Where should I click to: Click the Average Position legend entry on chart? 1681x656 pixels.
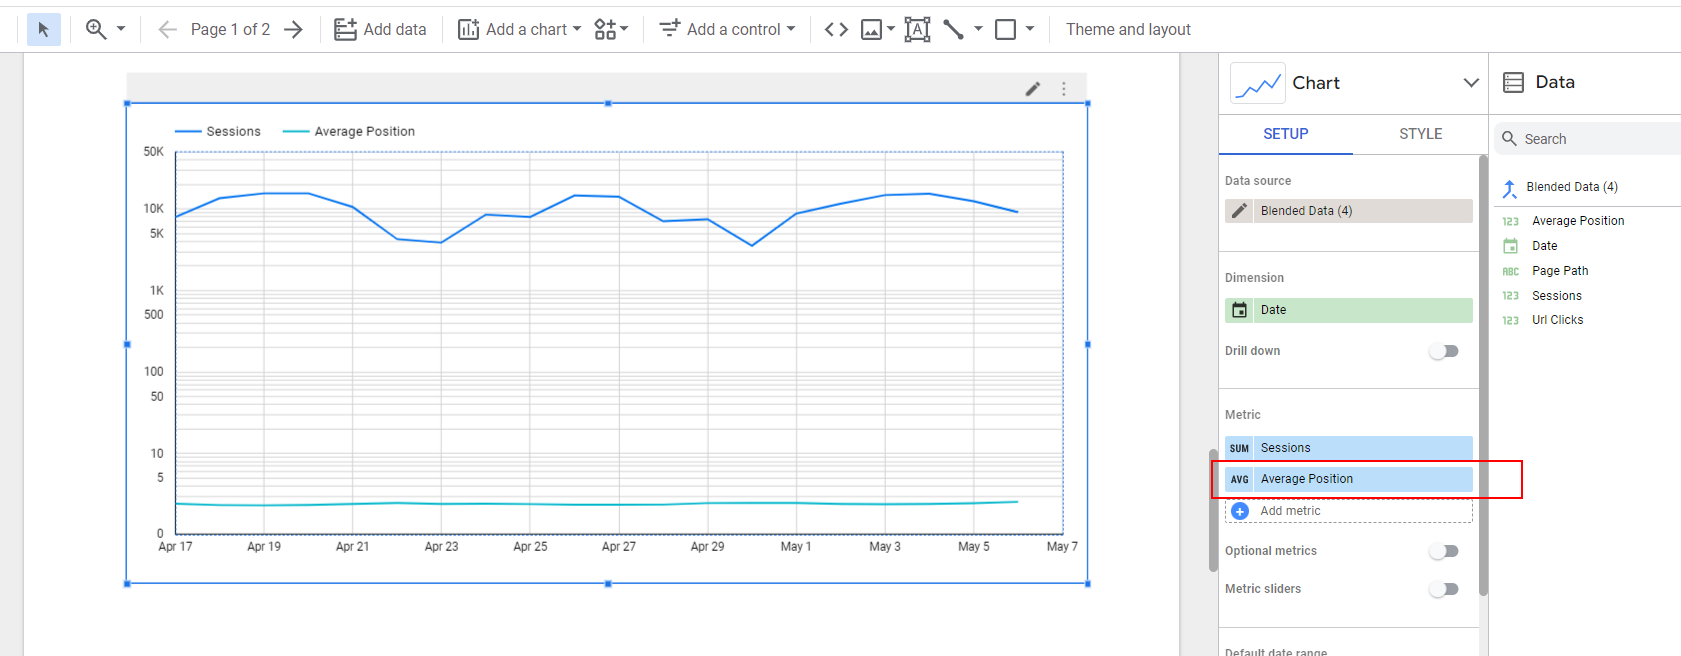coord(349,131)
